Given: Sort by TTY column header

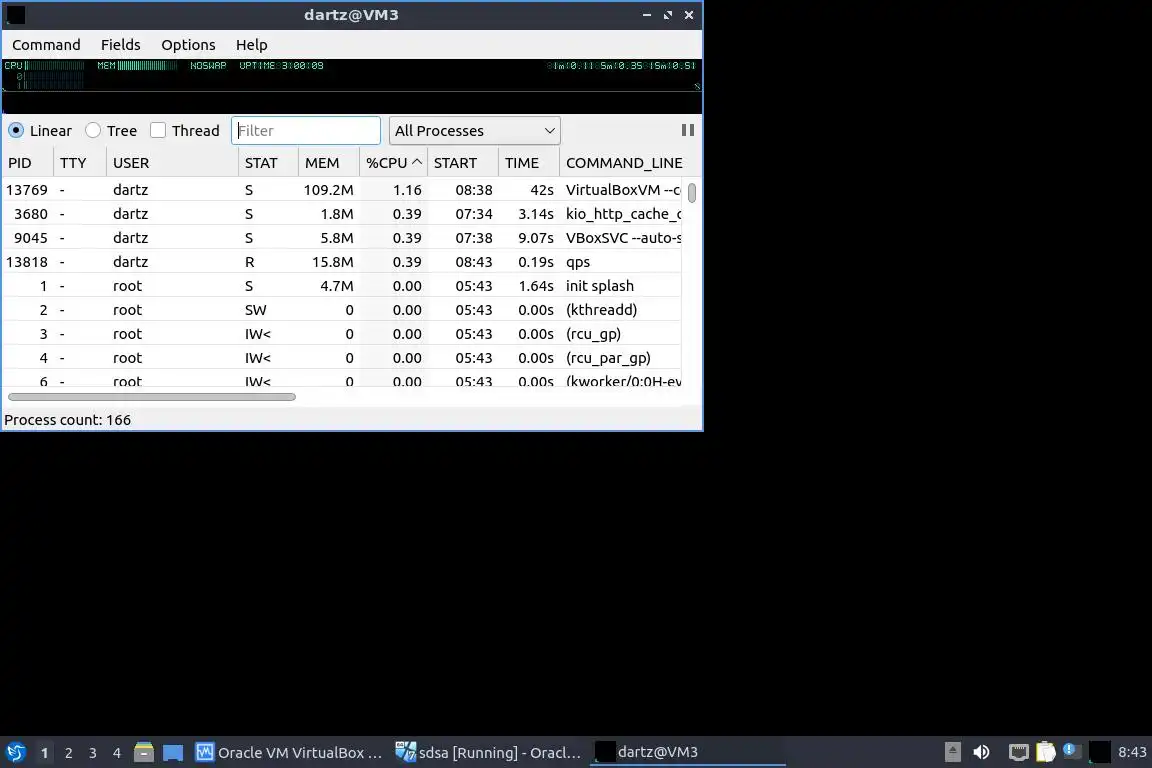Looking at the screenshot, I should click(80, 163).
